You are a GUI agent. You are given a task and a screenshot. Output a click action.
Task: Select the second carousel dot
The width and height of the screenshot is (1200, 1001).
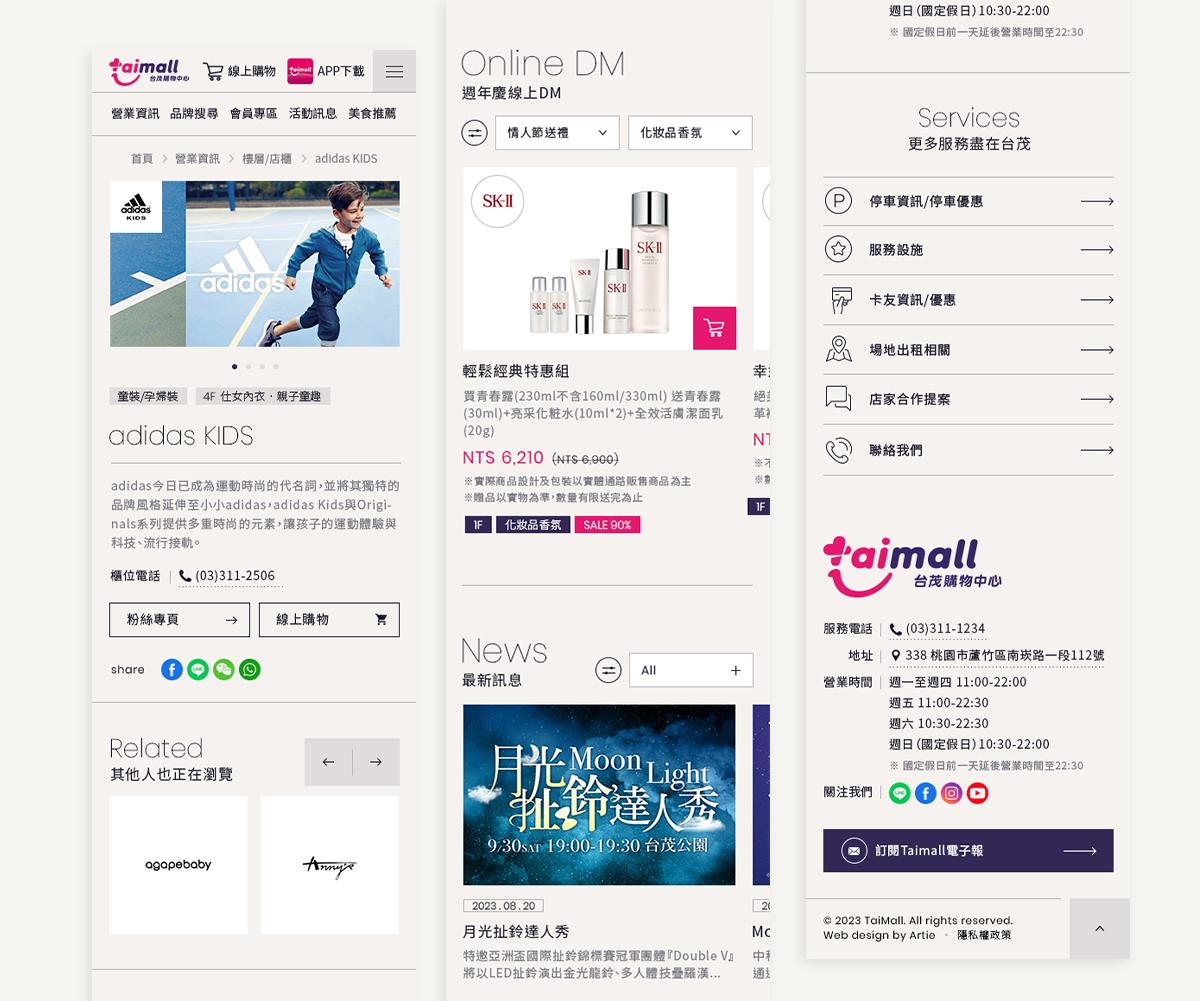tap(248, 367)
